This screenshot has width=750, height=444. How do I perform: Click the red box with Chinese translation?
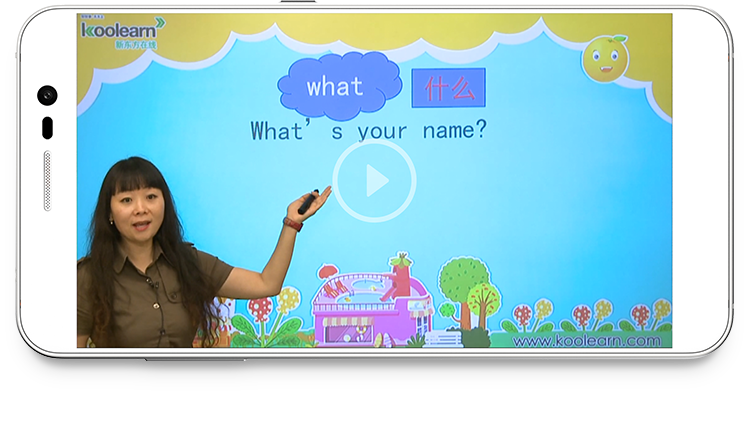coord(448,88)
